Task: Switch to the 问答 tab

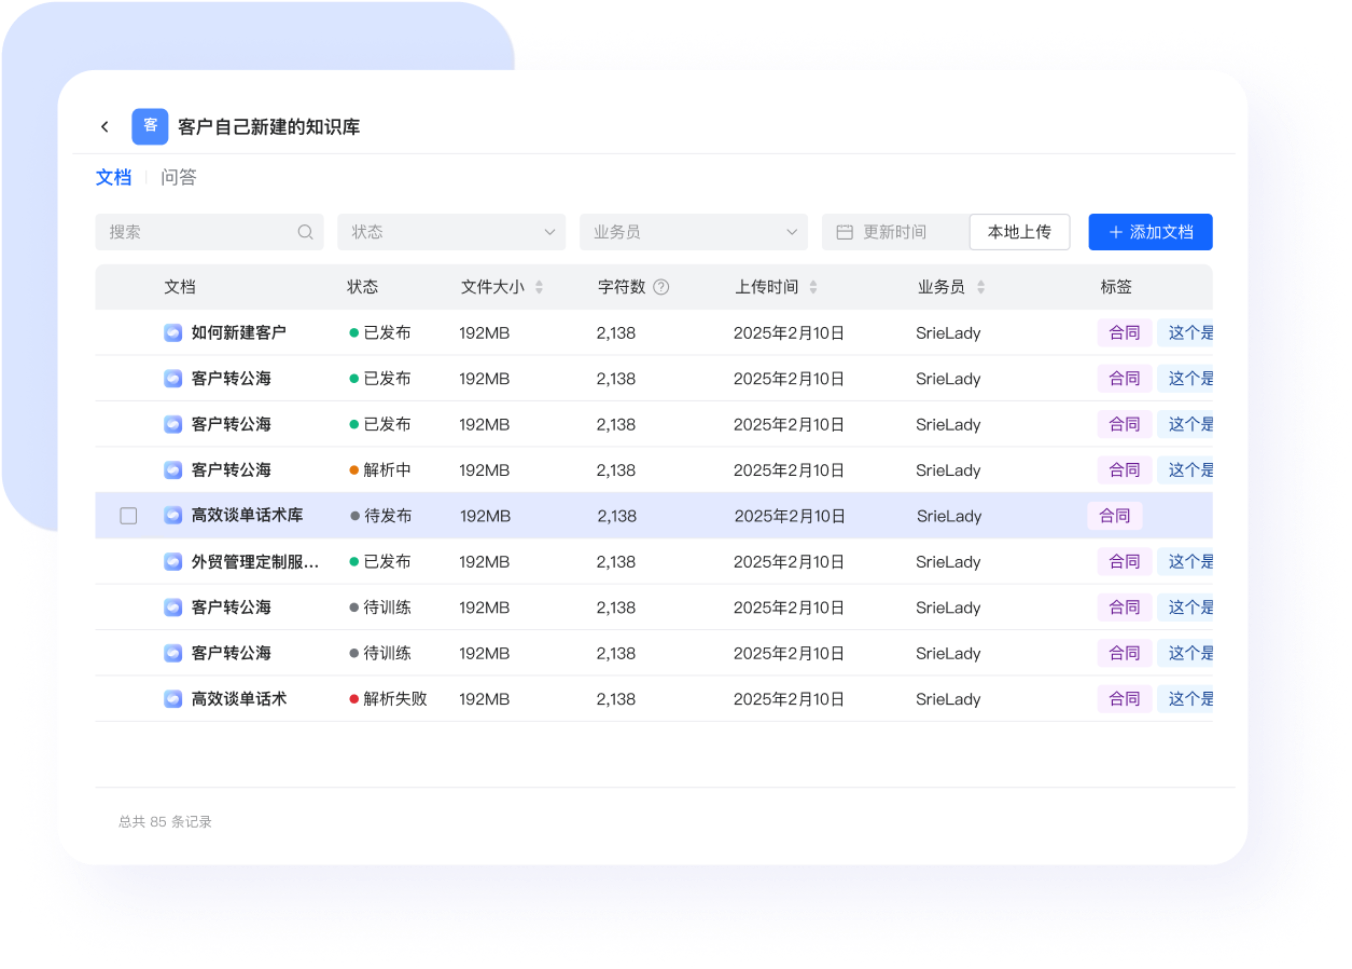Action: [x=179, y=177]
